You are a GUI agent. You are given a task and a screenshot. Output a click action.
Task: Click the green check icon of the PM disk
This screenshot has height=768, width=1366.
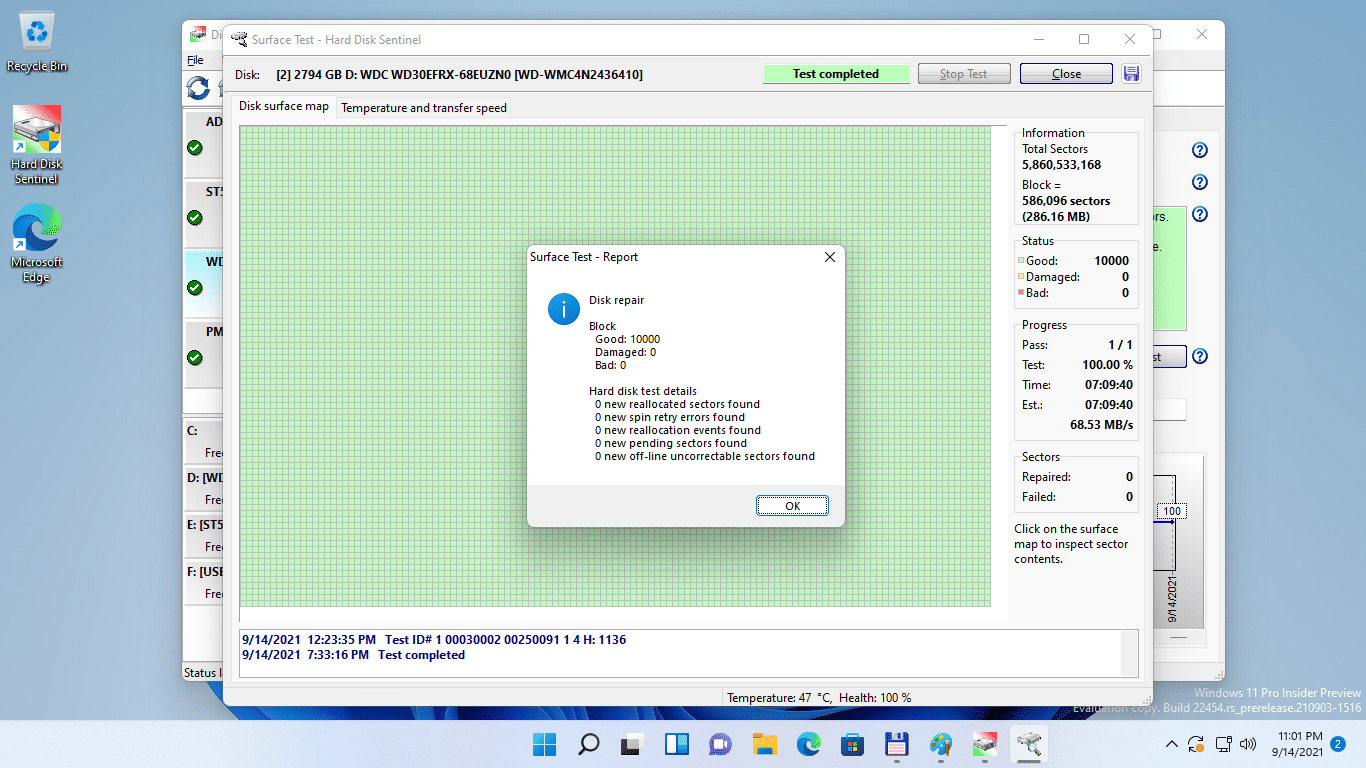coord(195,358)
